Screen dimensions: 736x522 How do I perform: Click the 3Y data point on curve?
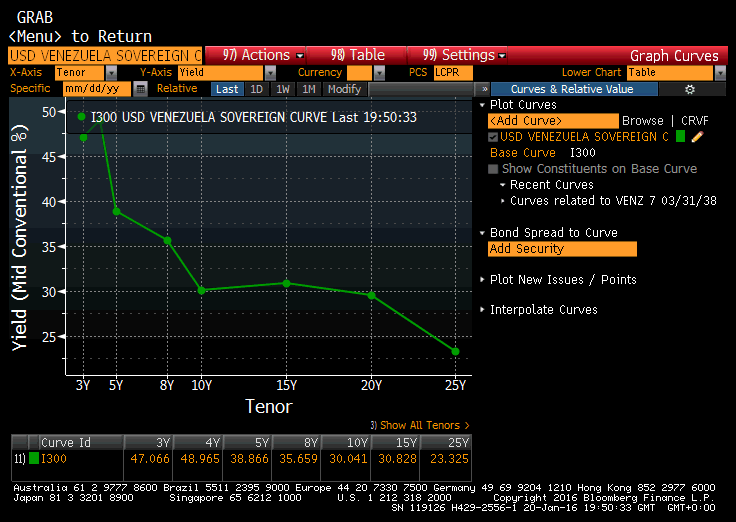[83, 138]
